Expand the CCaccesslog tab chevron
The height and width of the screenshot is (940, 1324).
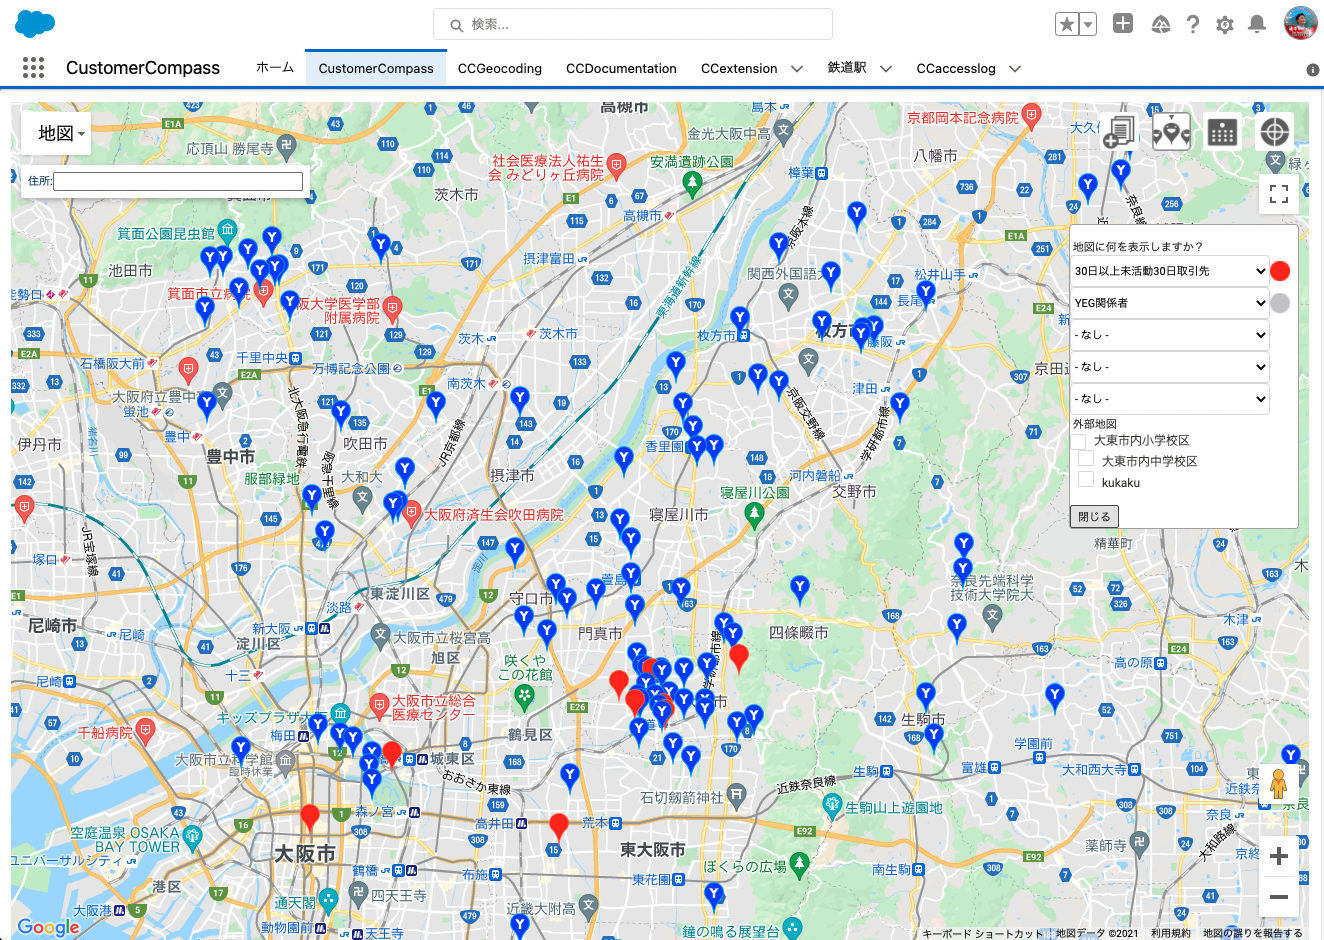click(x=1015, y=69)
